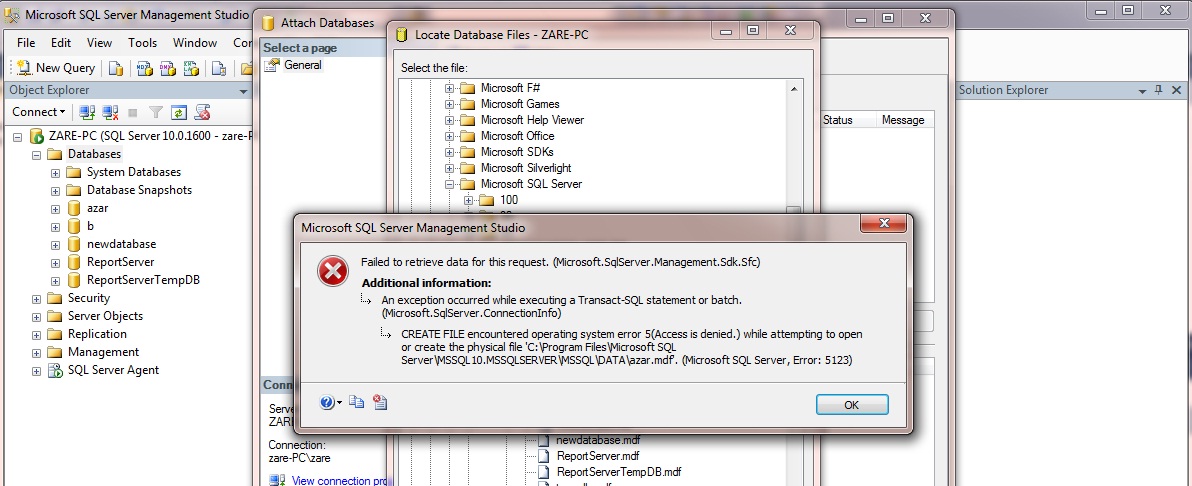Viewport: 1192px width, 486px height.
Task: Click the copy message text icon
Action: (x=356, y=402)
